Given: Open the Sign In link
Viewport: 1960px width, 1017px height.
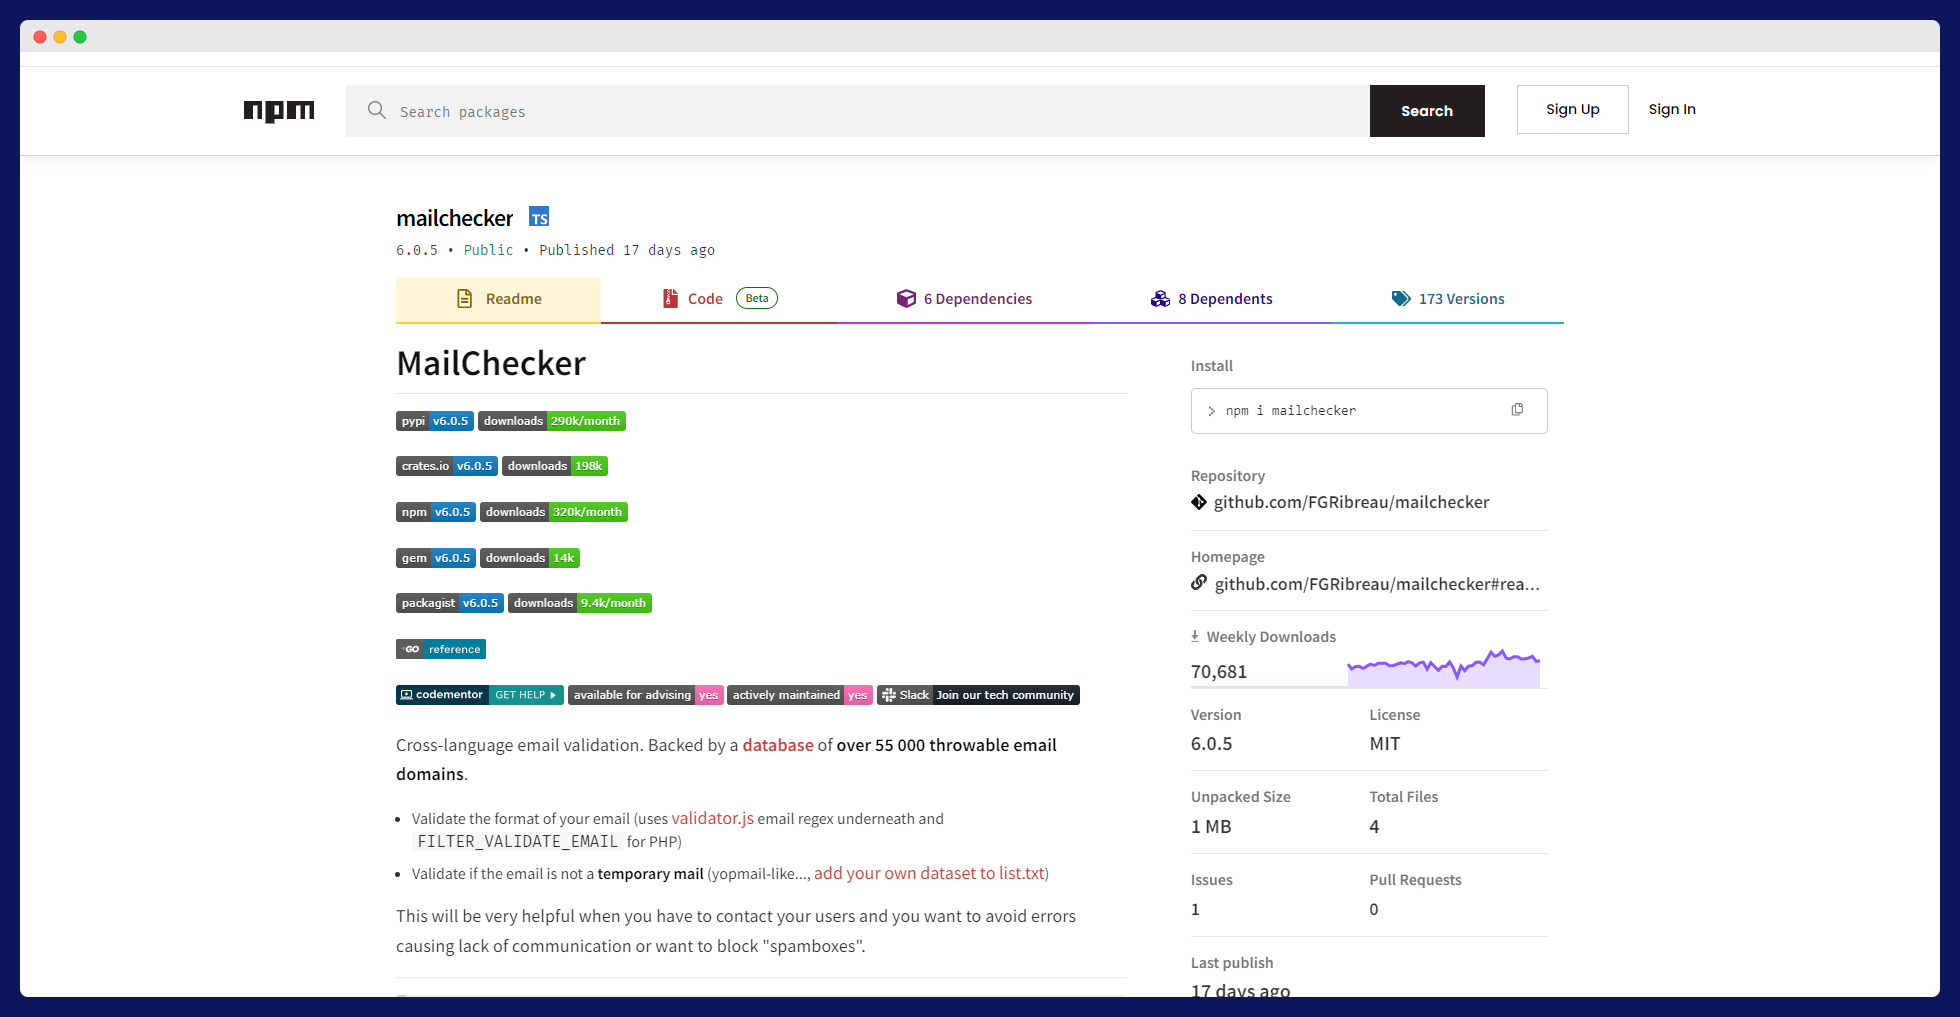Looking at the screenshot, I should pos(1671,110).
